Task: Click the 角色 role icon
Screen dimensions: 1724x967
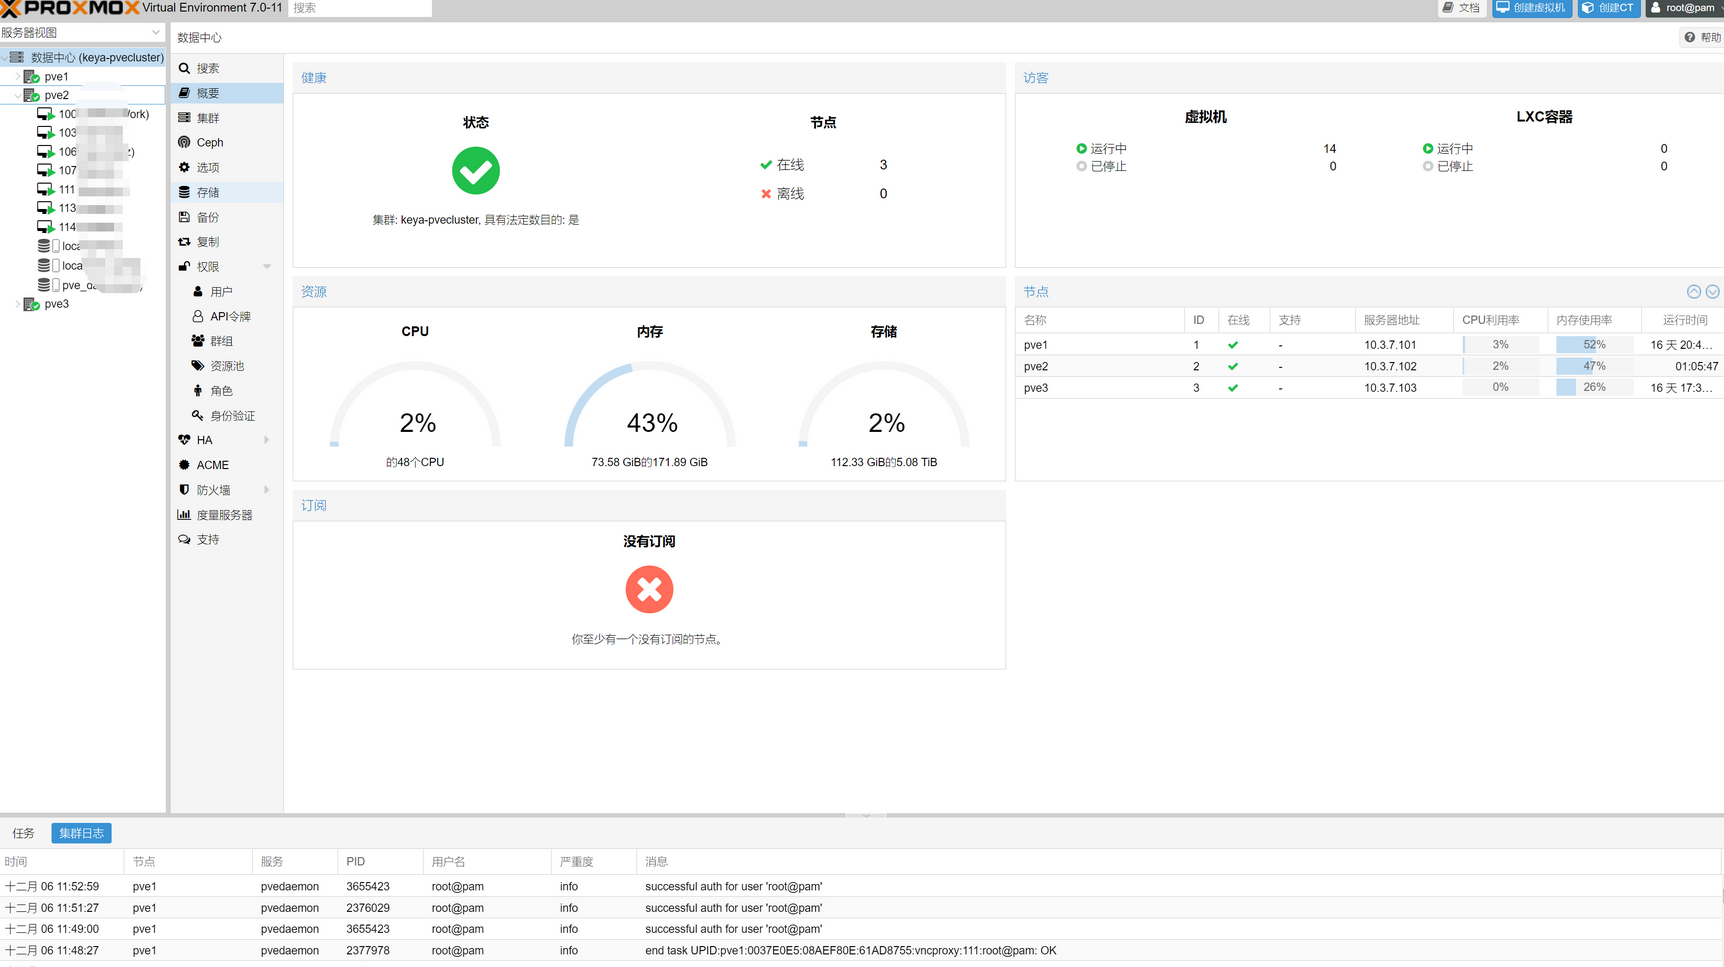Action: pyautogui.click(x=198, y=391)
